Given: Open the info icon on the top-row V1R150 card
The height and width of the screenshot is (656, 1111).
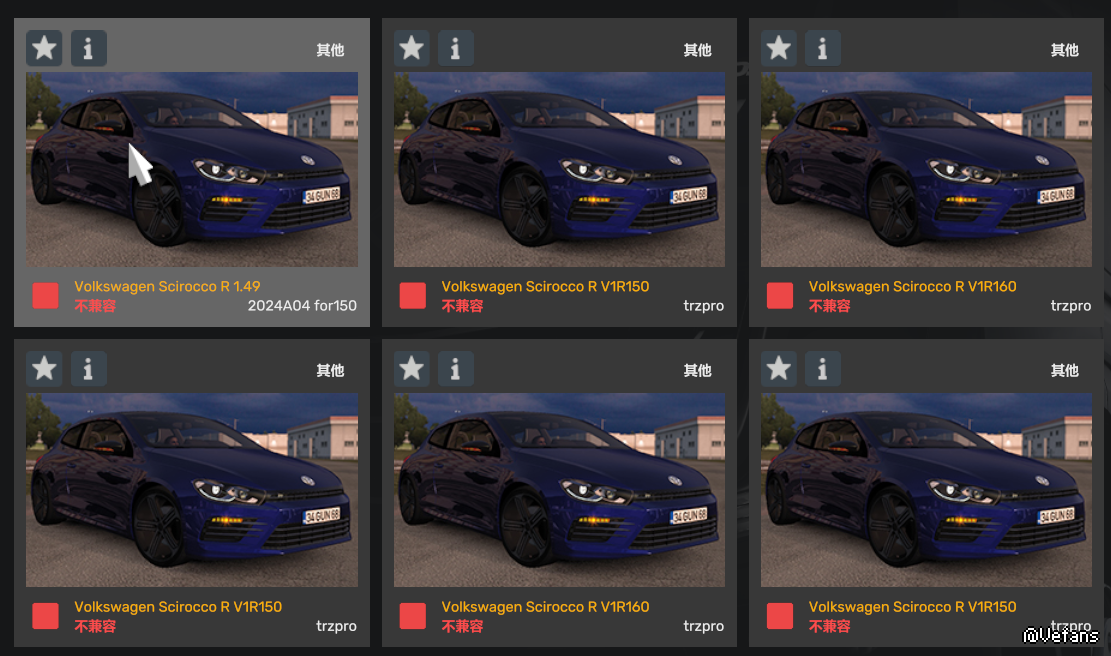Looking at the screenshot, I should [x=456, y=48].
